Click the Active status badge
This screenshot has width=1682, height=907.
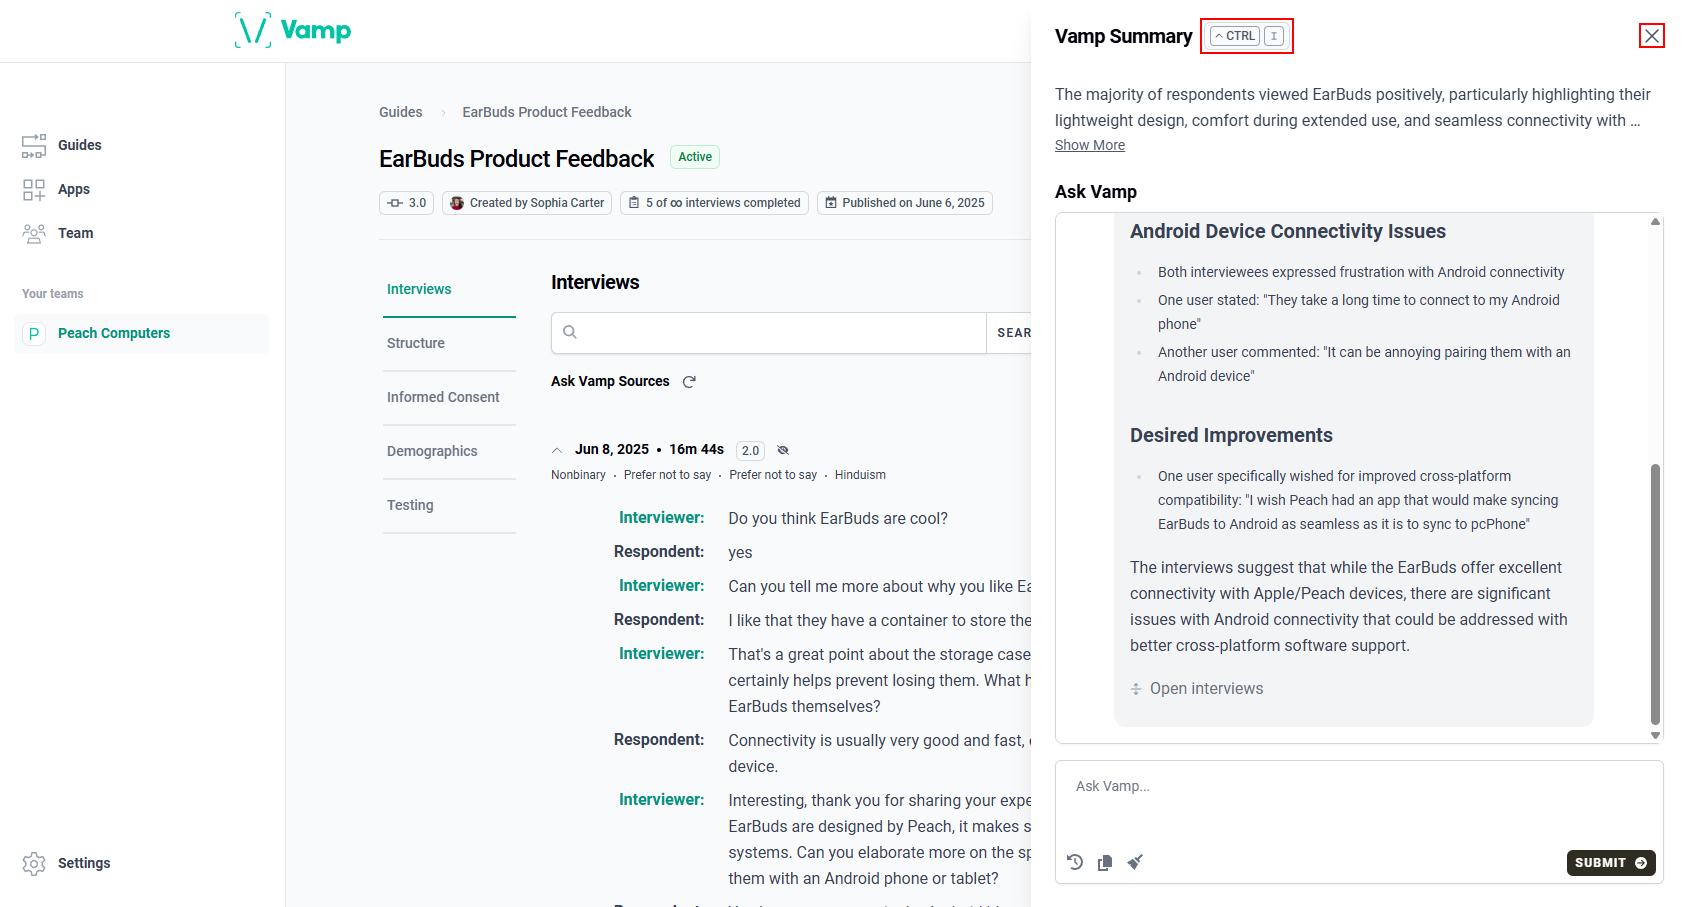click(x=695, y=157)
